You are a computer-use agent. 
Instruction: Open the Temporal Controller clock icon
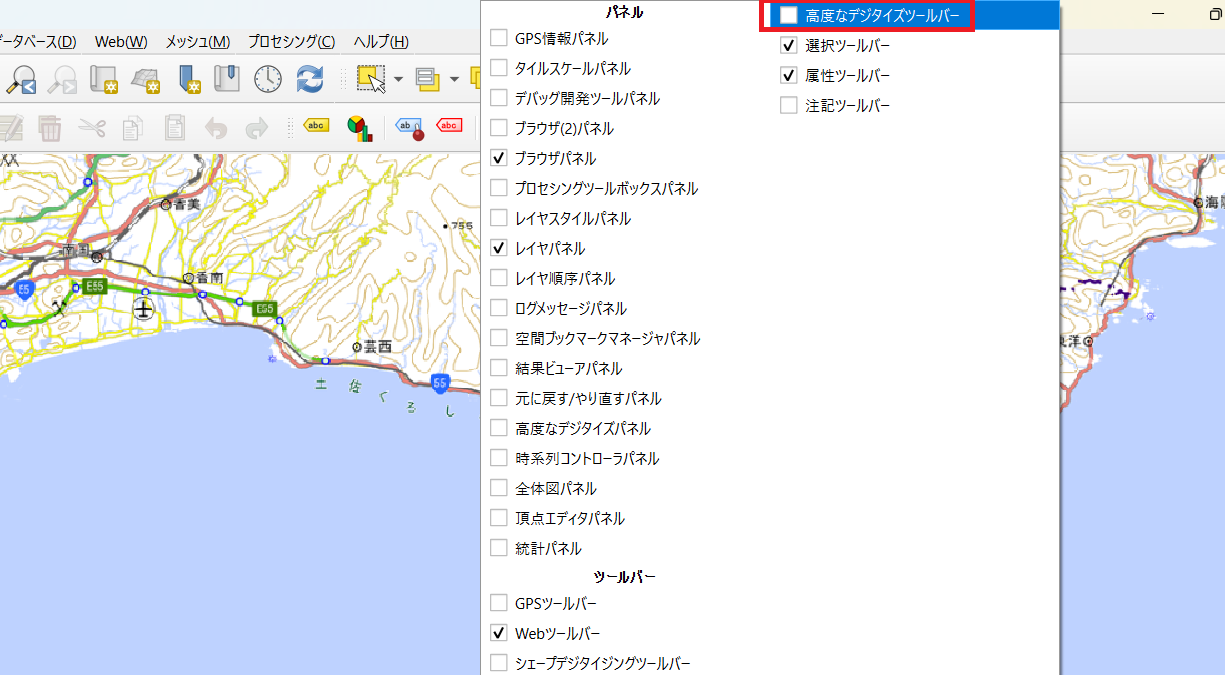point(268,78)
